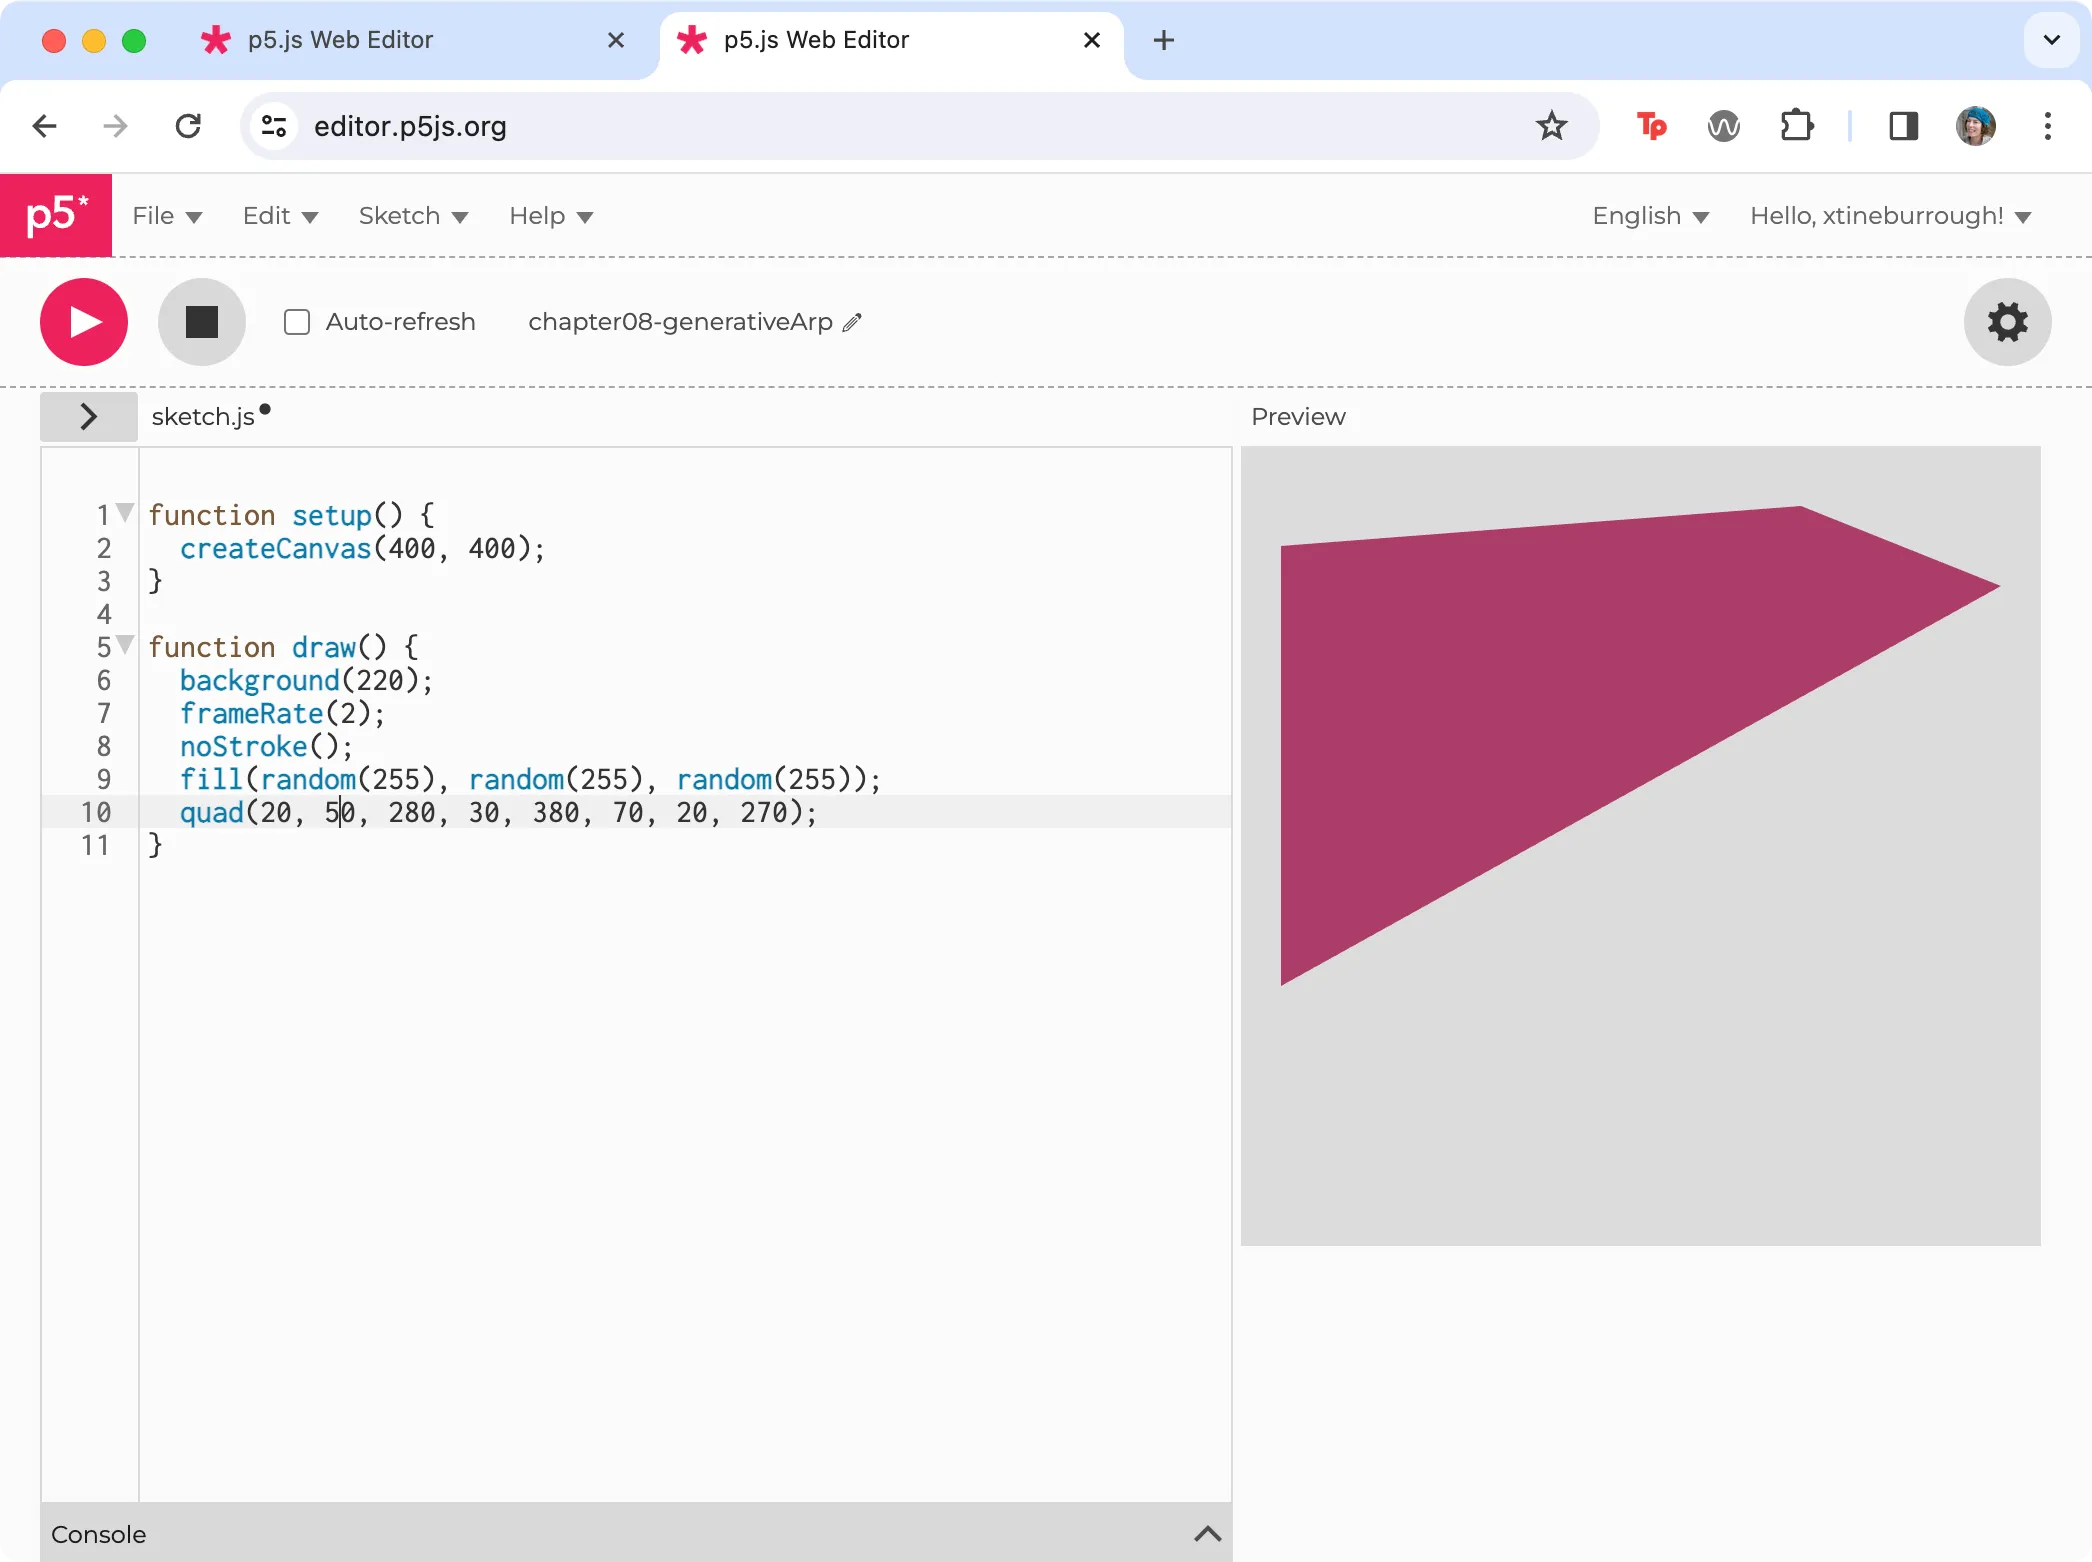Reload the page with refresh icon
This screenshot has height=1562, width=2092.
pyautogui.click(x=188, y=126)
